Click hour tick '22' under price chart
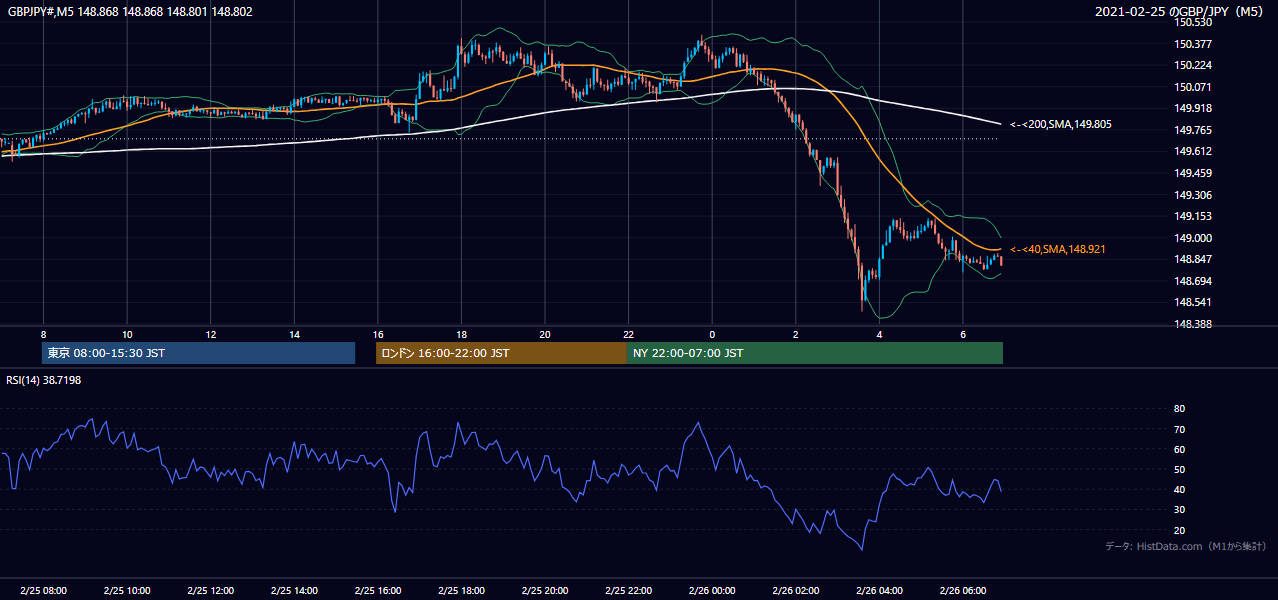This screenshot has height=600, width=1278. point(629,335)
